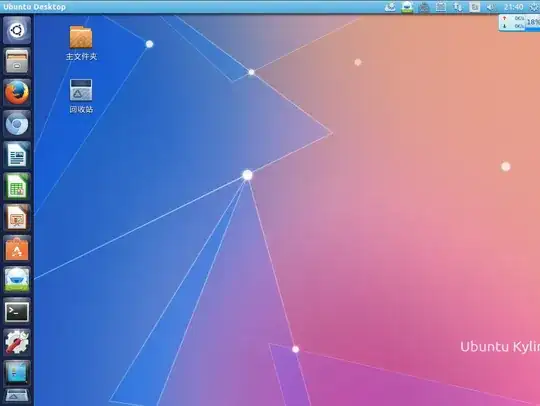
Task: Open workspace switcher launcher icon
Action: coord(17,373)
